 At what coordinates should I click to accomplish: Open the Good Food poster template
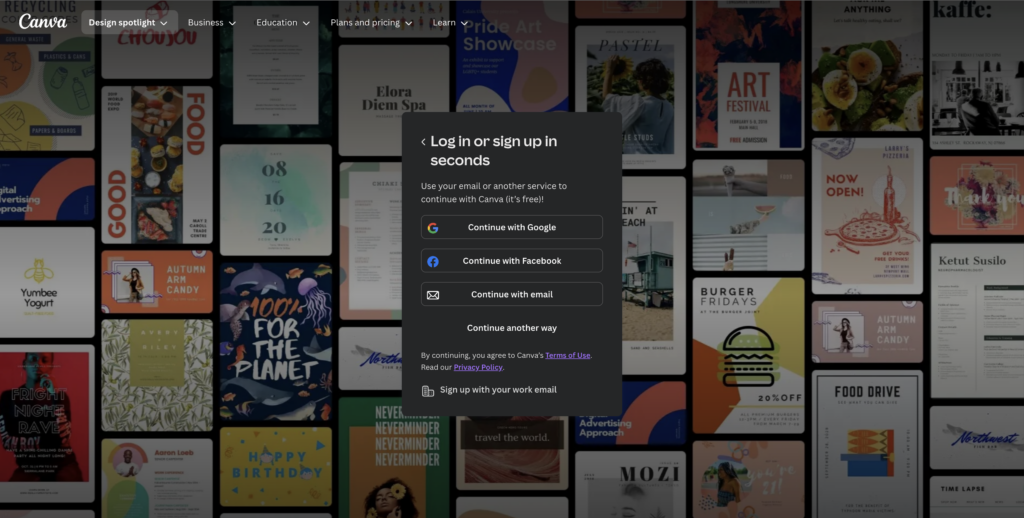click(x=157, y=165)
